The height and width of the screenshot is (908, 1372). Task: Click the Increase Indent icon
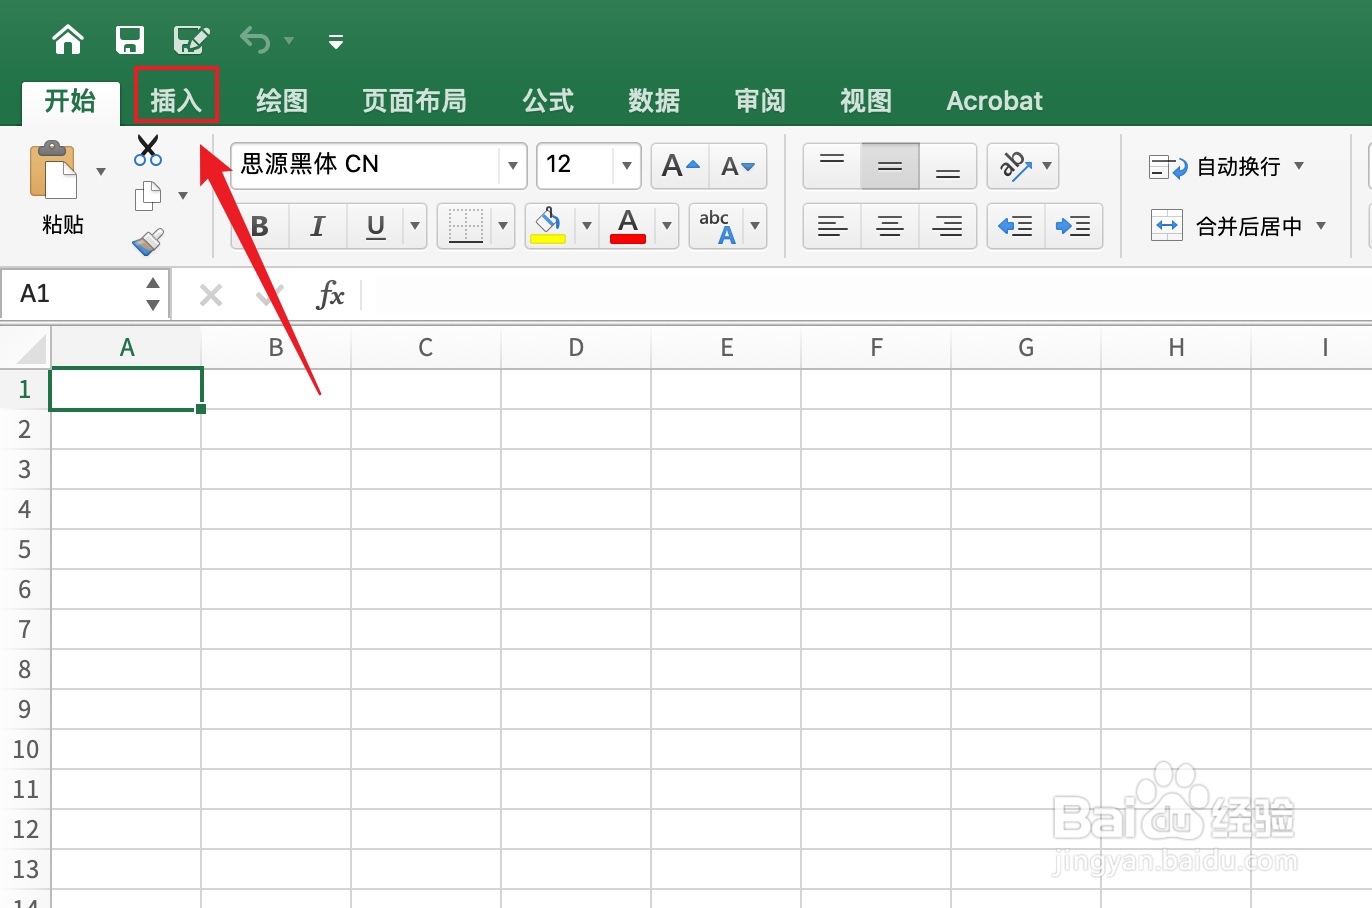click(1074, 226)
